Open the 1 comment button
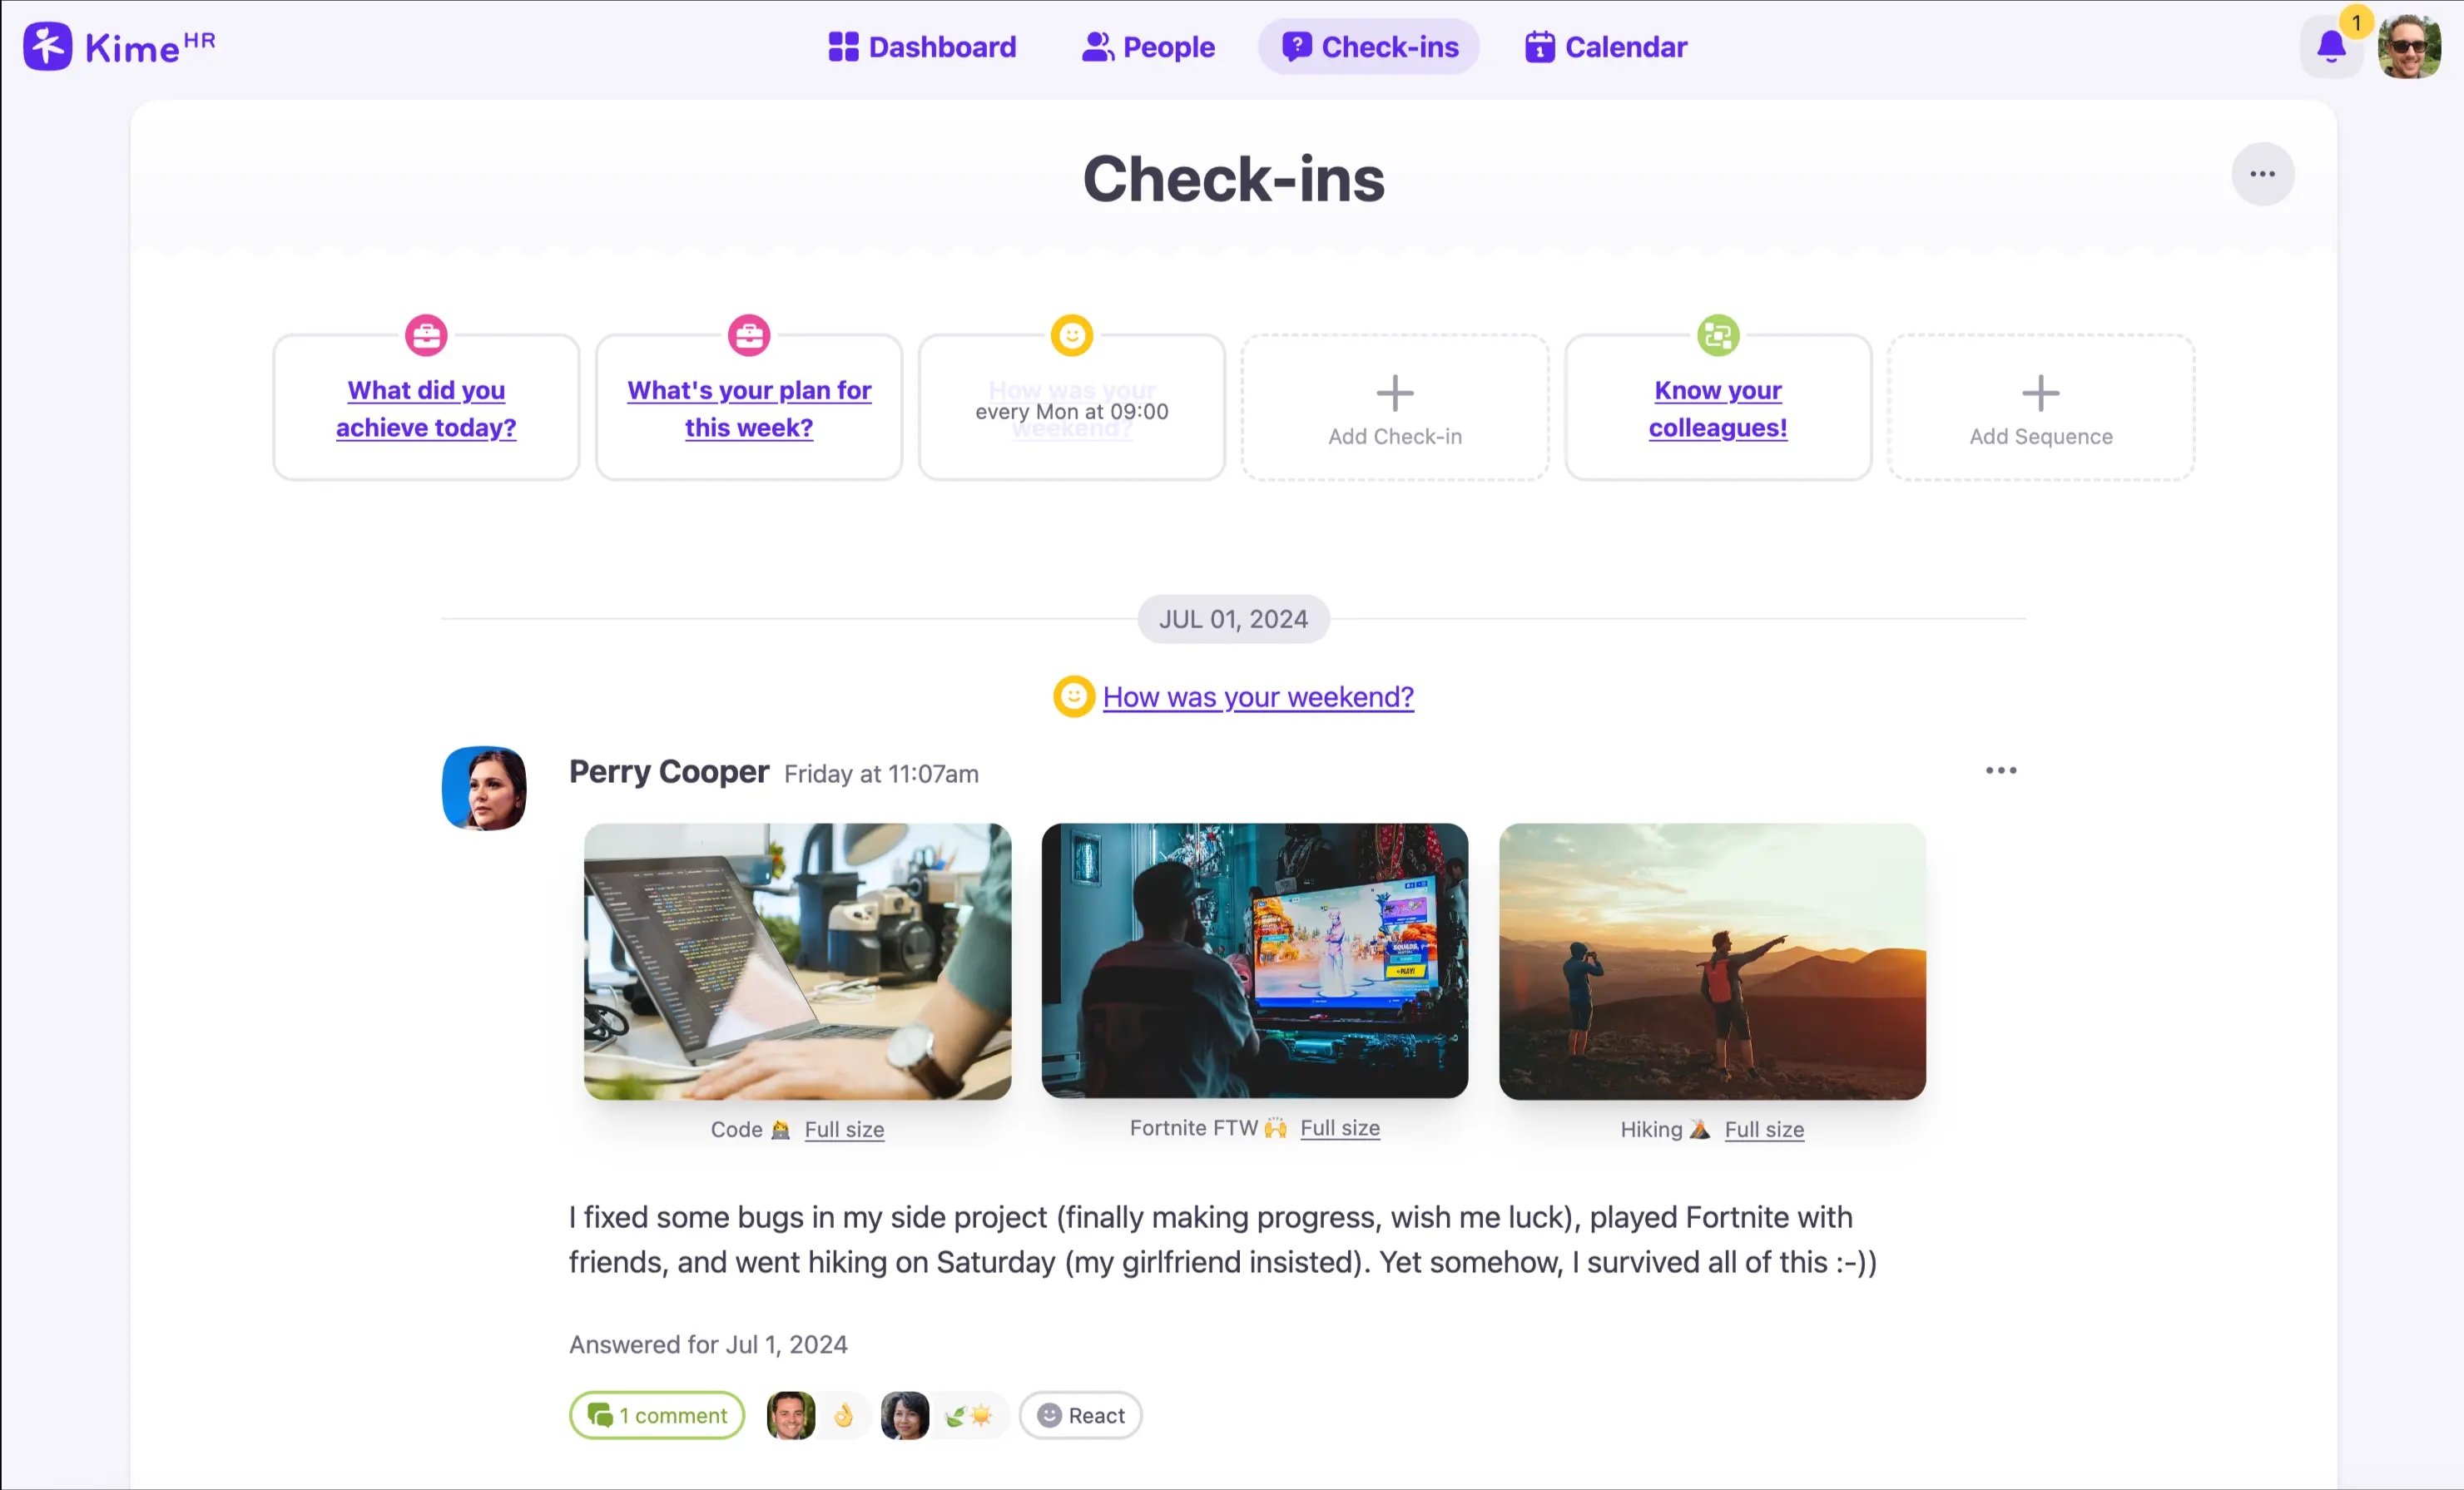The height and width of the screenshot is (1490, 2464). click(x=657, y=1415)
